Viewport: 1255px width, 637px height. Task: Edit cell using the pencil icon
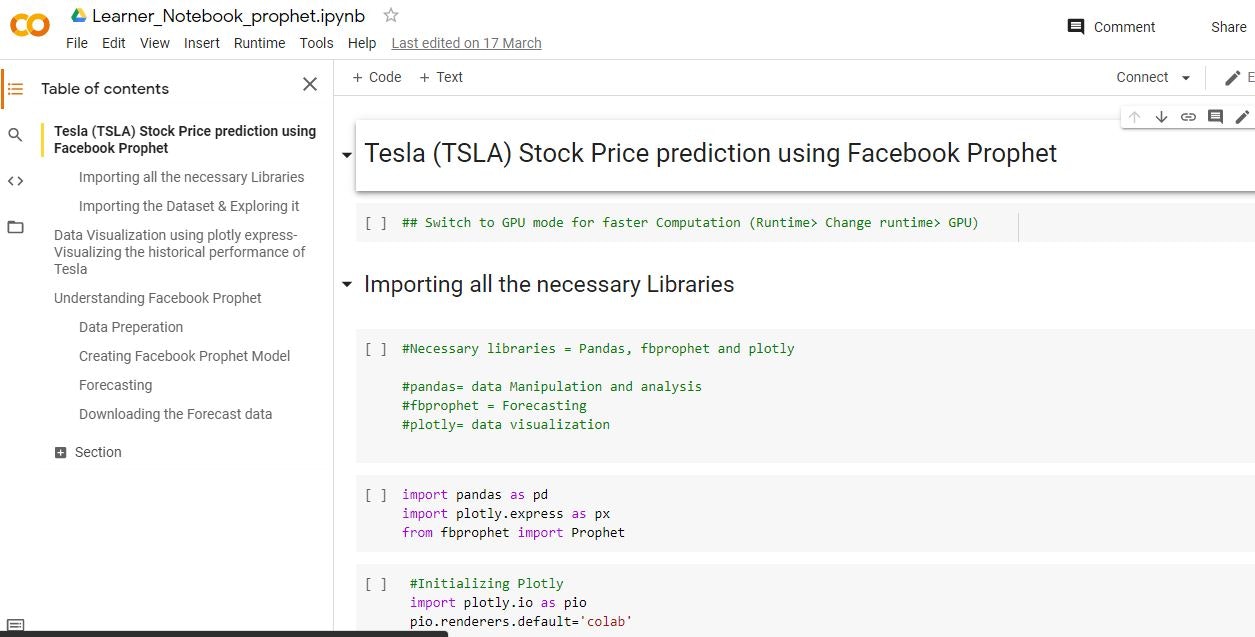(1242, 117)
